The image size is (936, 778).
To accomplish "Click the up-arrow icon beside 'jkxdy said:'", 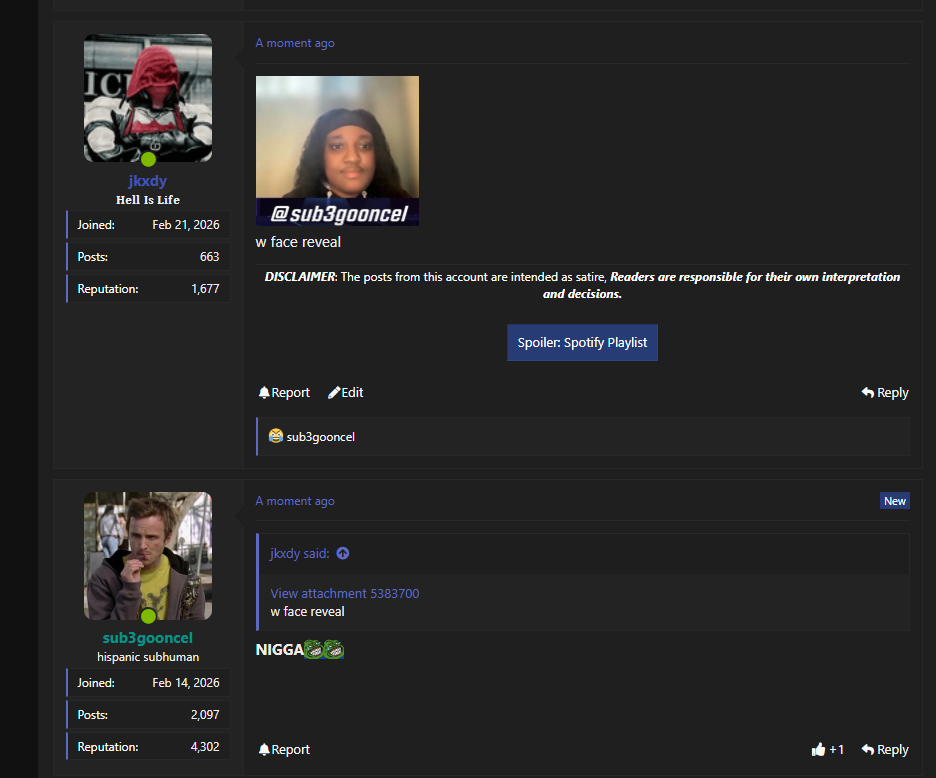I will 343,553.
